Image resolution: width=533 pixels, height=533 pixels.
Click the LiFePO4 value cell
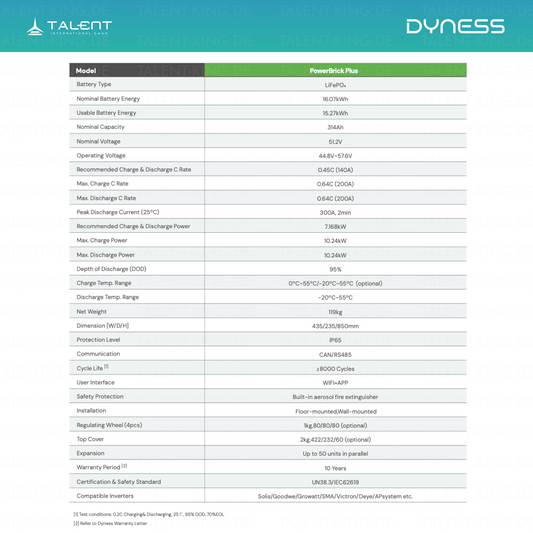point(335,85)
